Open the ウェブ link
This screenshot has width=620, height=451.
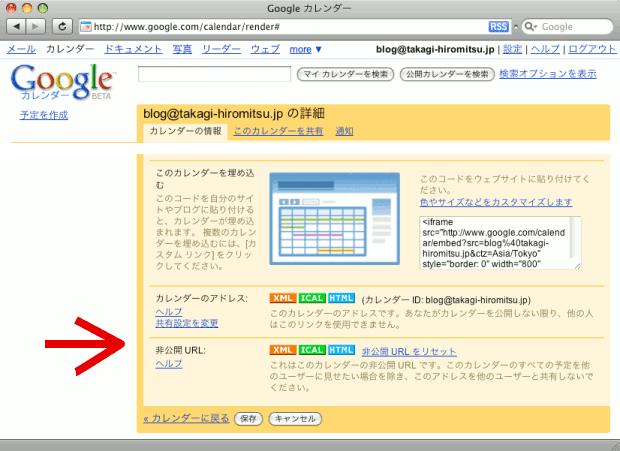click(x=265, y=49)
